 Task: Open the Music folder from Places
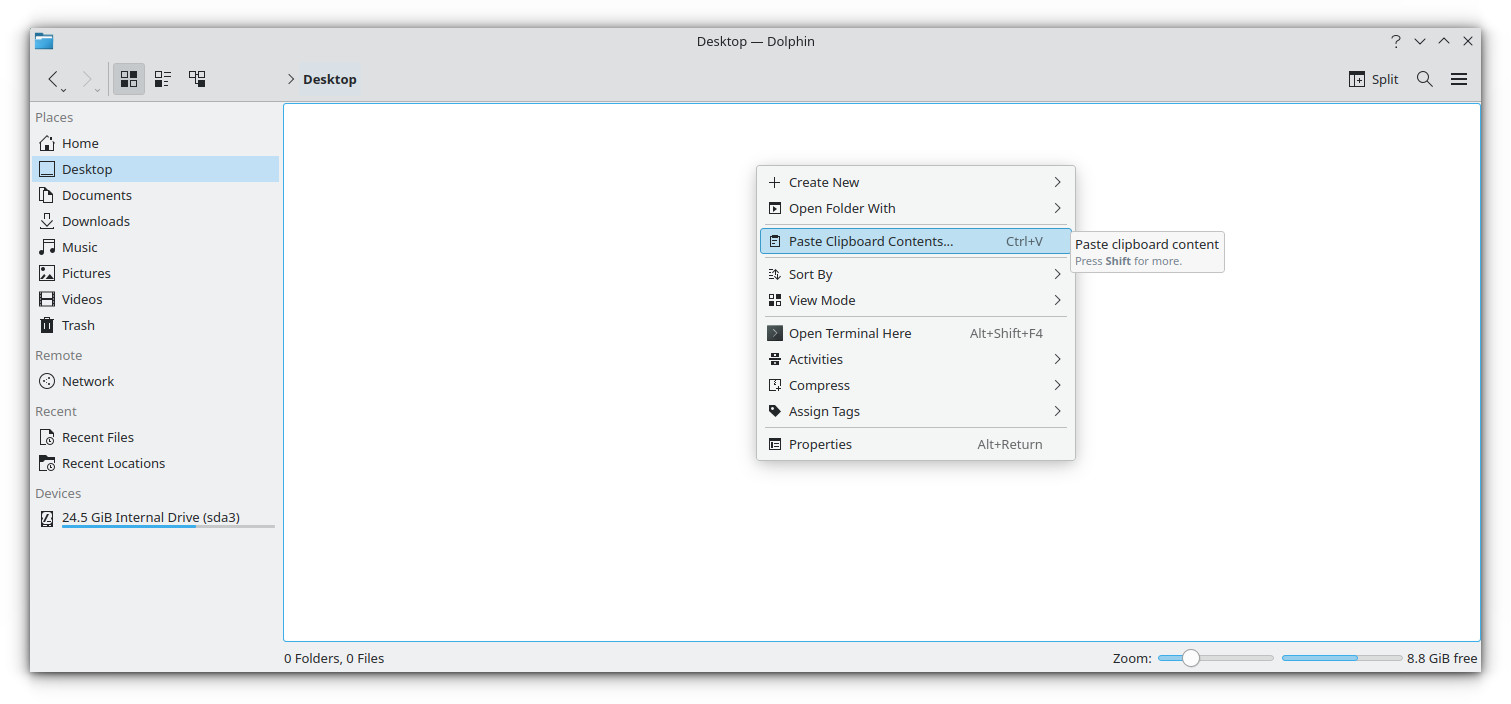pos(78,247)
